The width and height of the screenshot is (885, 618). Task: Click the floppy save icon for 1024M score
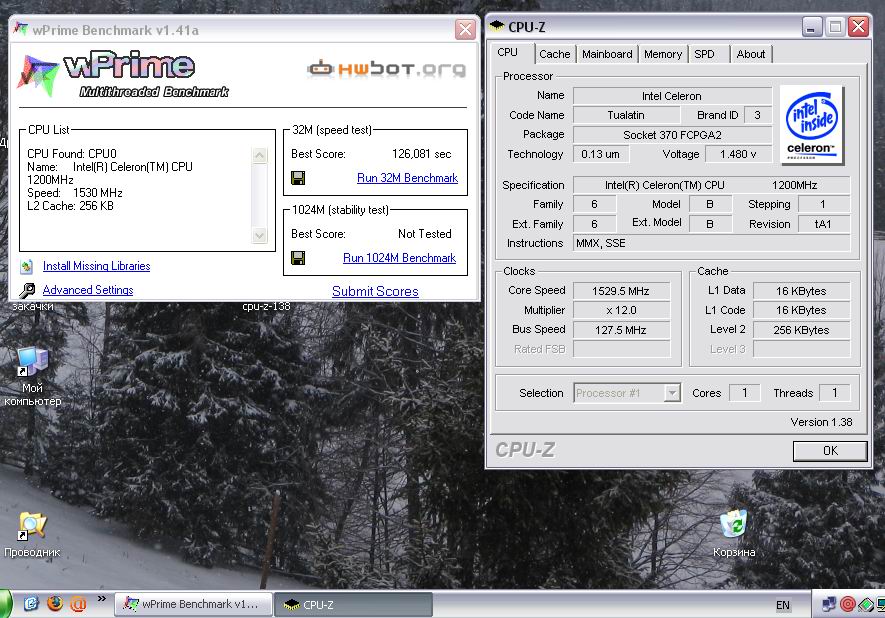click(298, 258)
